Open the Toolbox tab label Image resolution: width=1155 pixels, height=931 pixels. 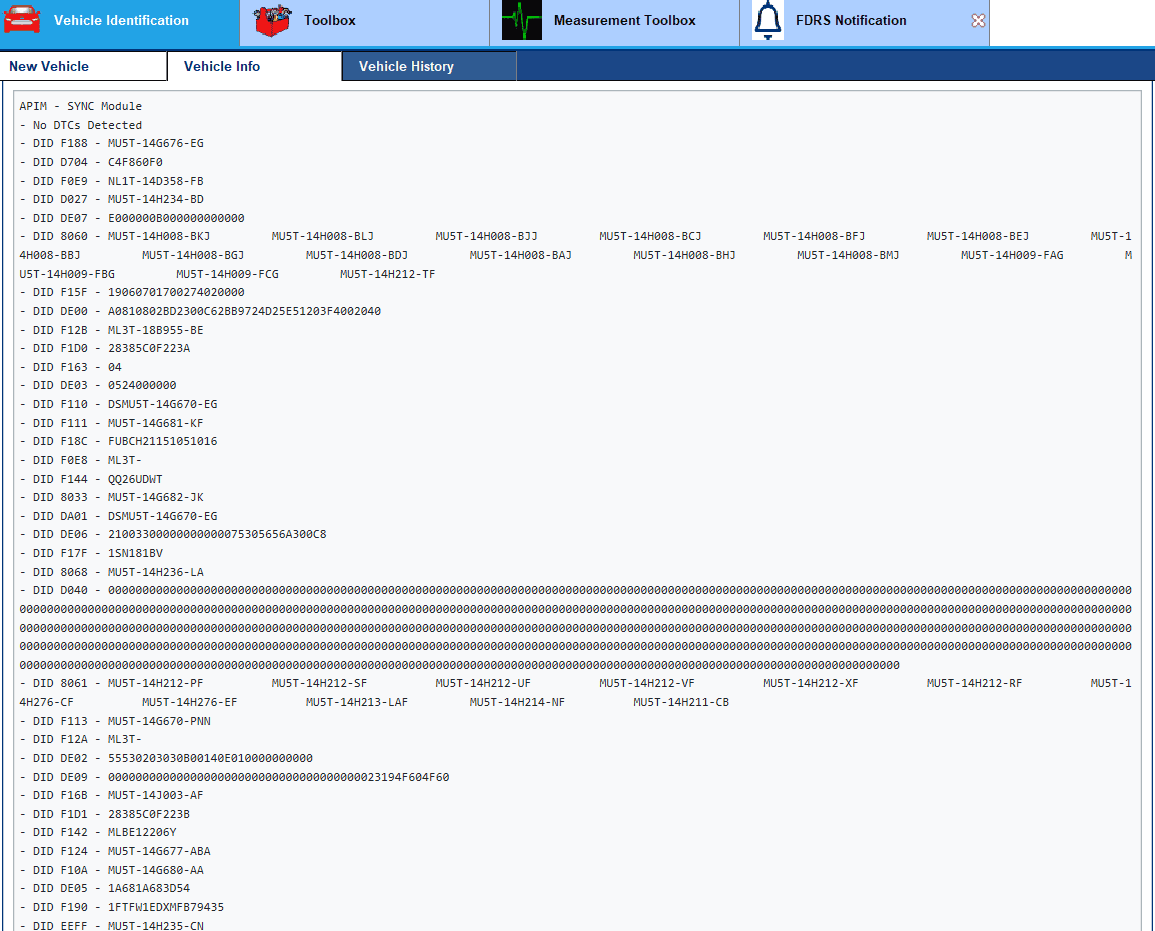[x=329, y=20]
